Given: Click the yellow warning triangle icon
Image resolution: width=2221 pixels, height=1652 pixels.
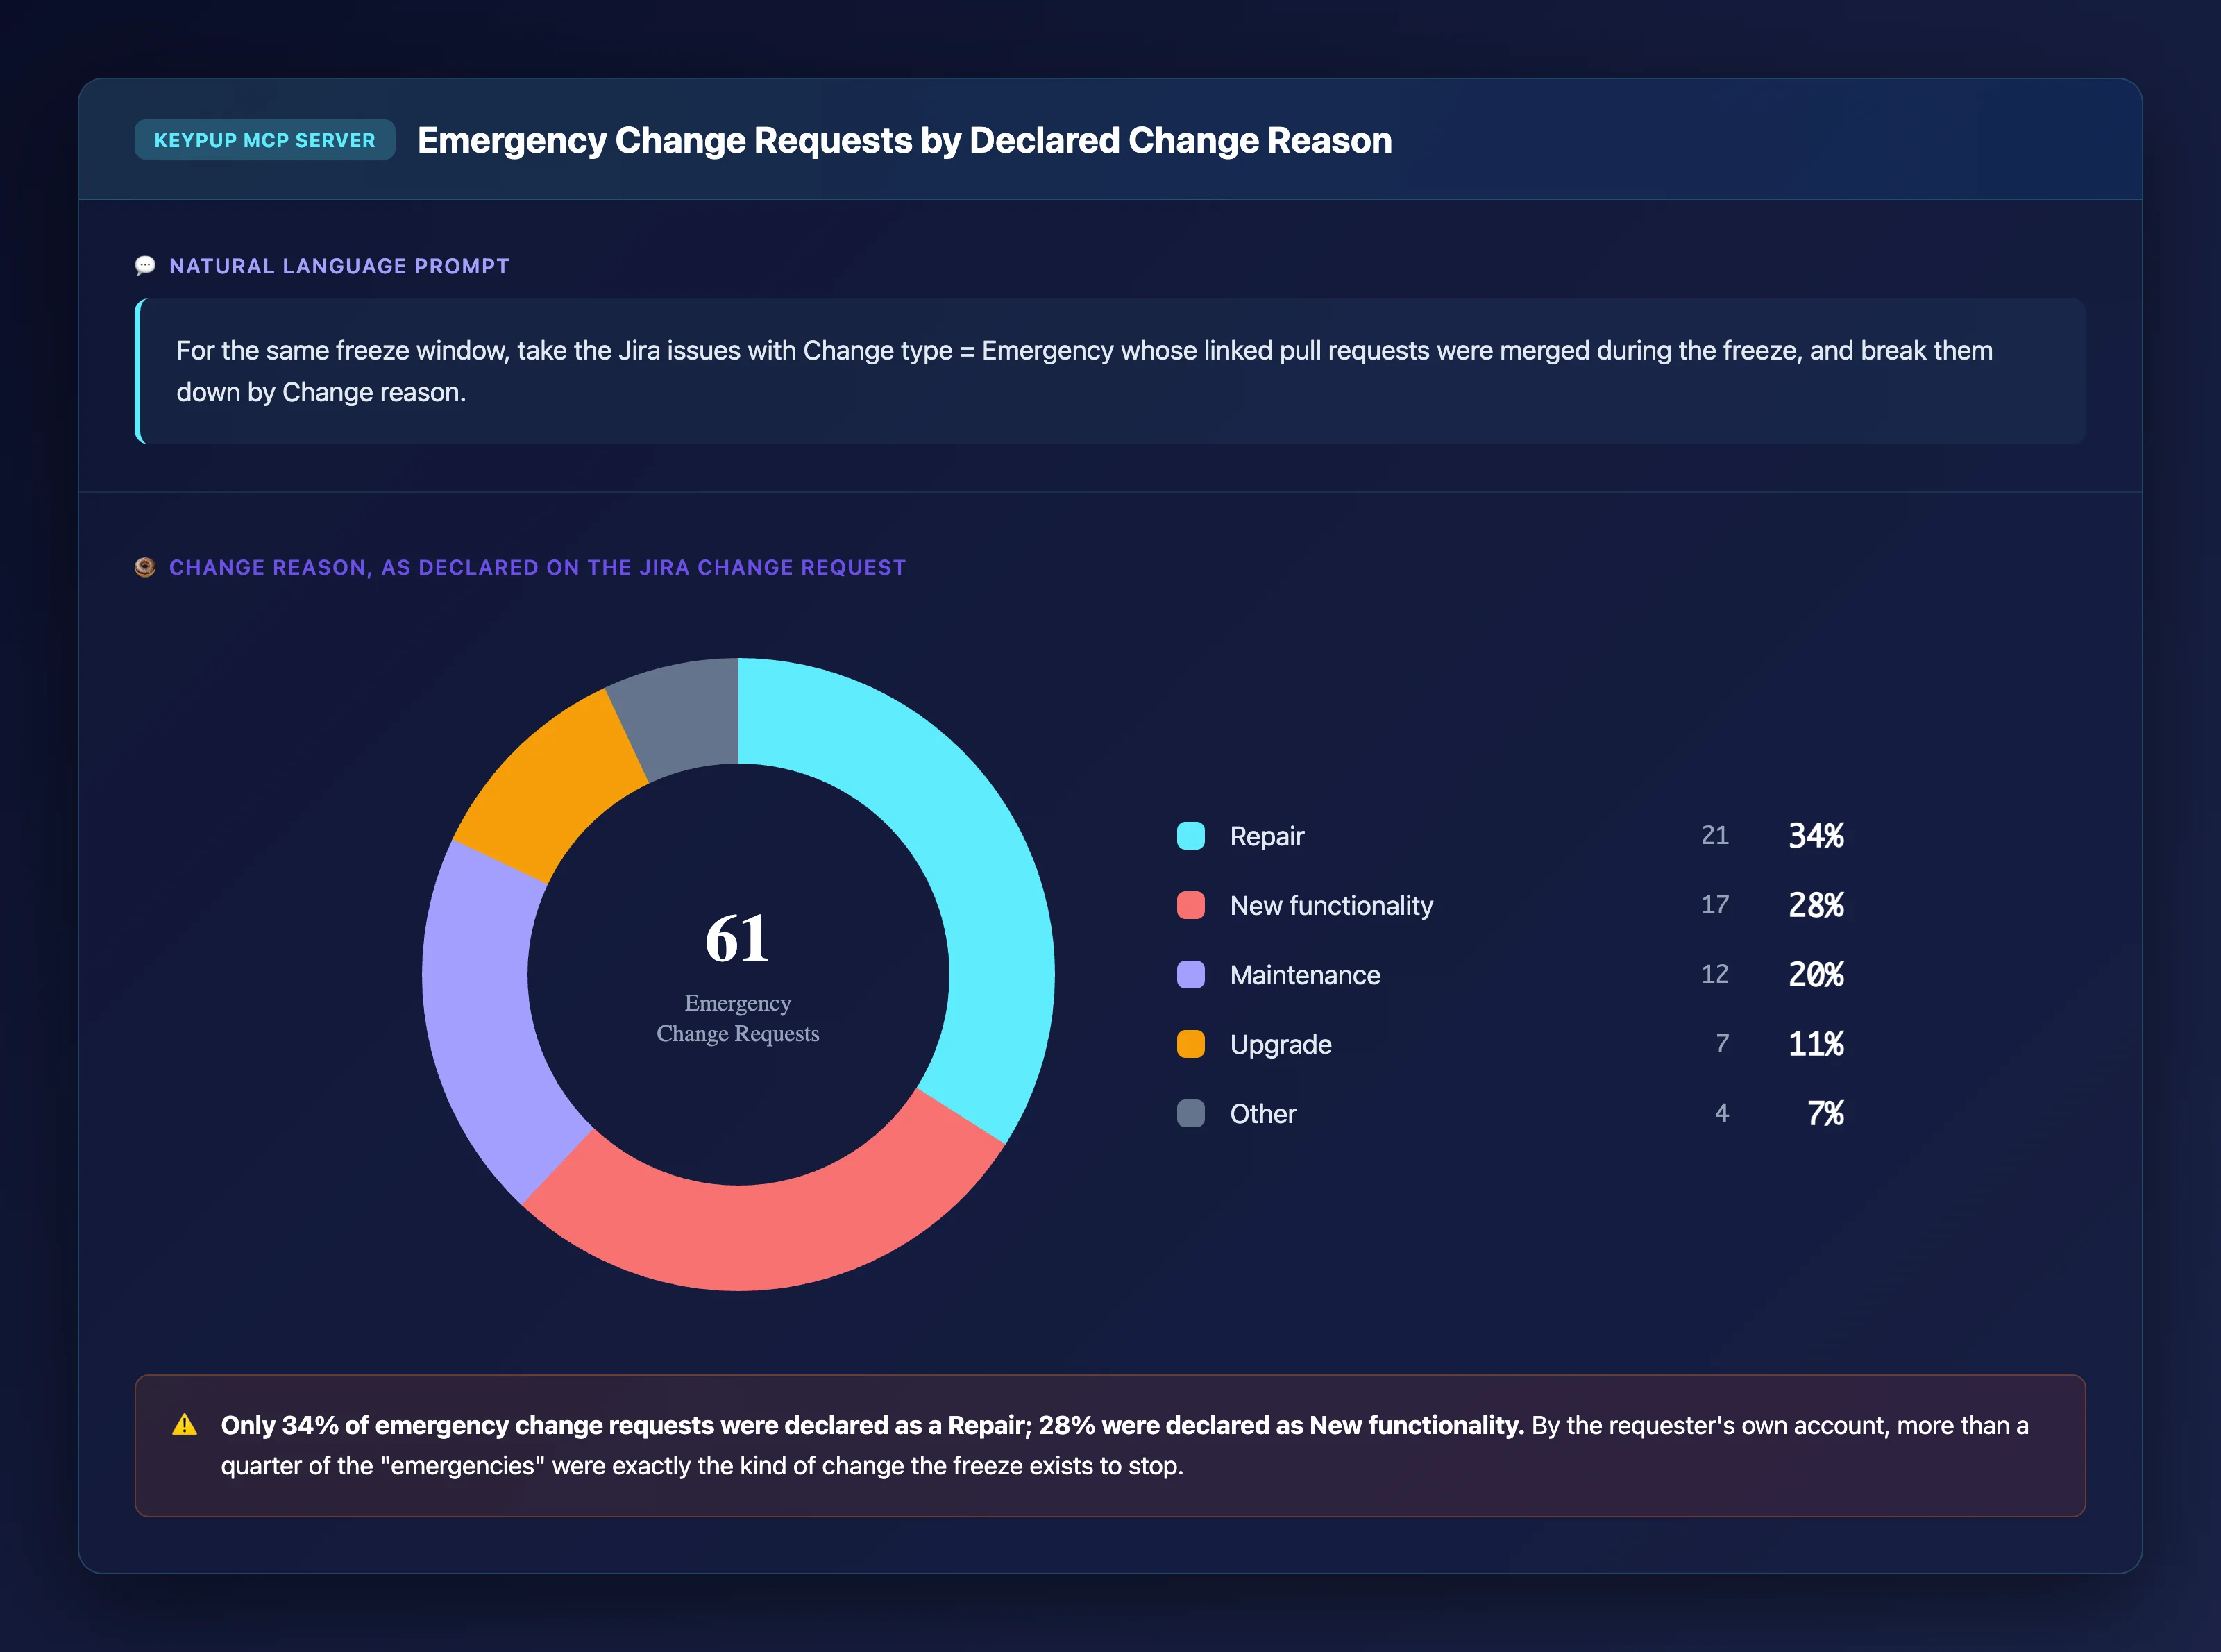Looking at the screenshot, I should pos(185,1425).
